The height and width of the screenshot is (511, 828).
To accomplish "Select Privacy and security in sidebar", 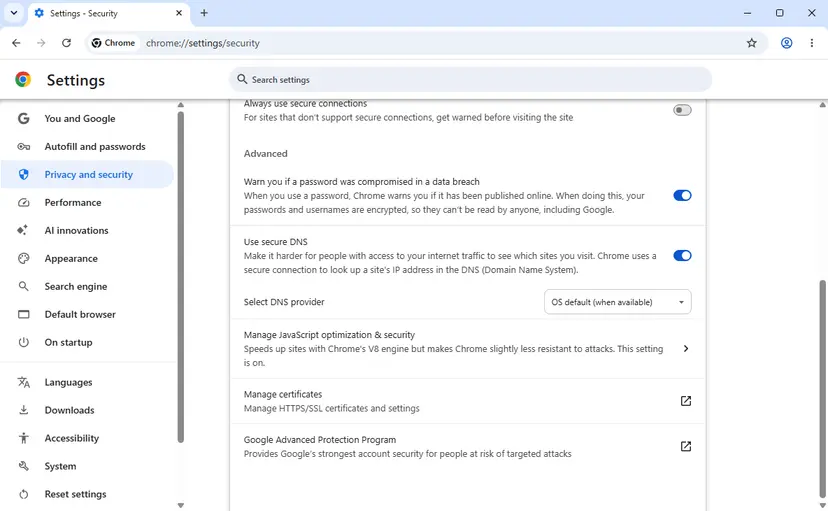I will coord(88,174).
